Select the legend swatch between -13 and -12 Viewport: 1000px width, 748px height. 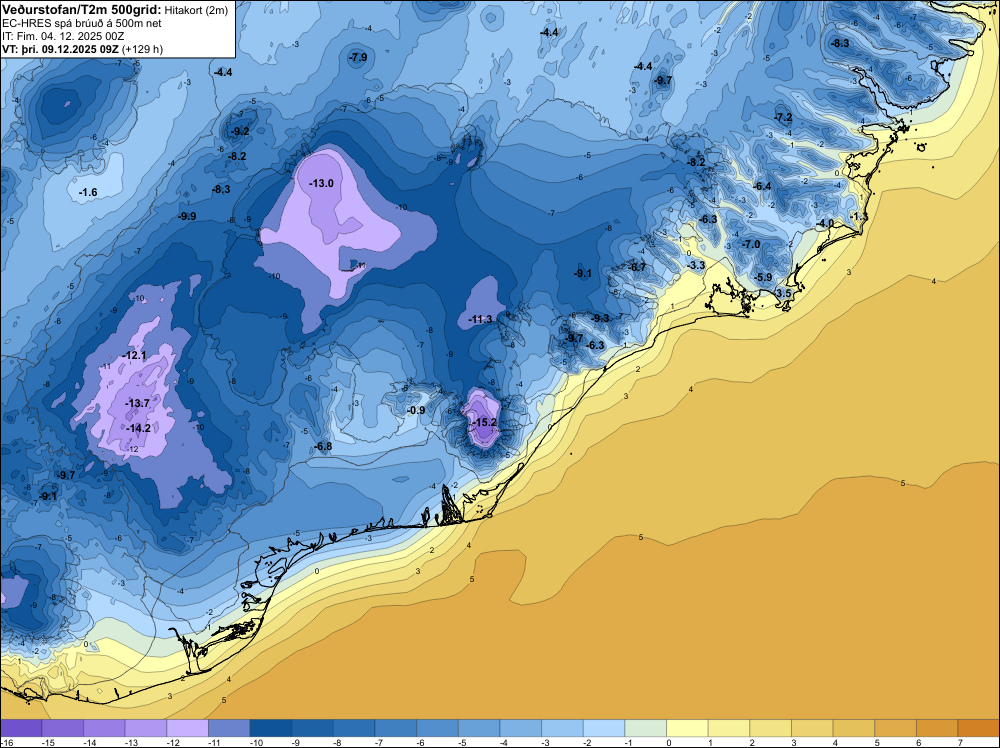146,728
